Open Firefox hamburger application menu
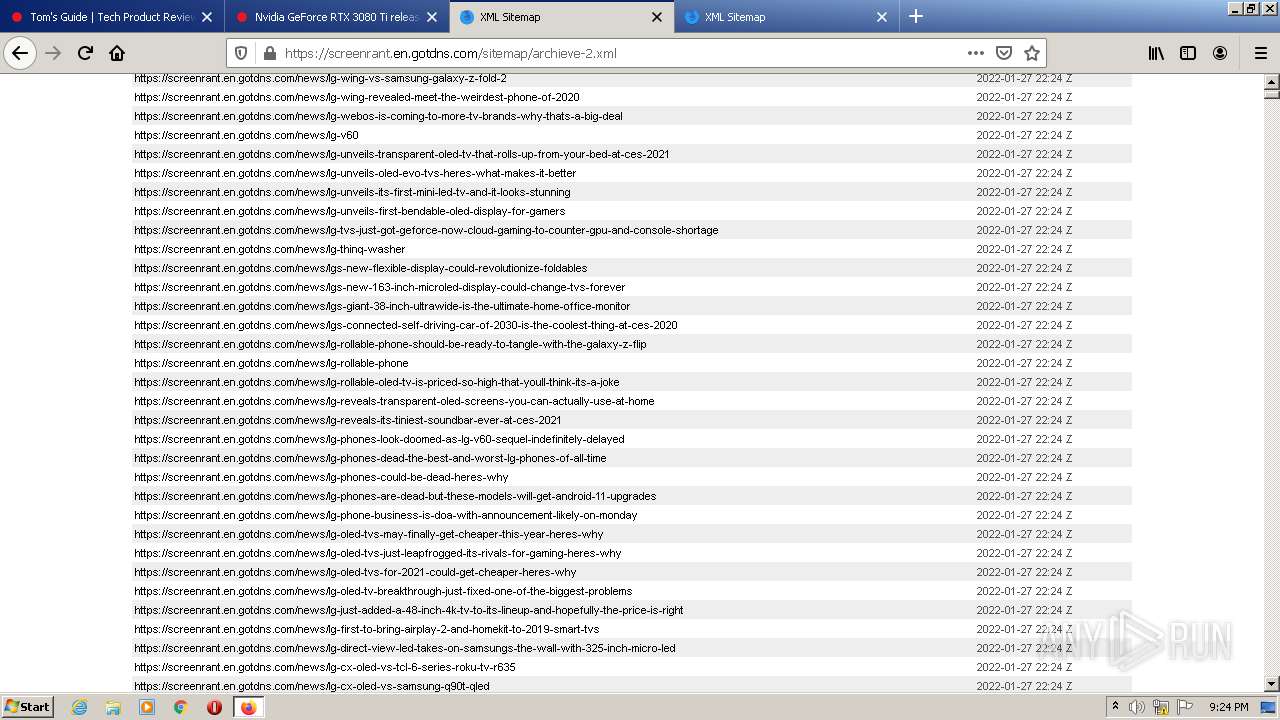This screenshot has height=720, width=1280. pos(1260,53)
